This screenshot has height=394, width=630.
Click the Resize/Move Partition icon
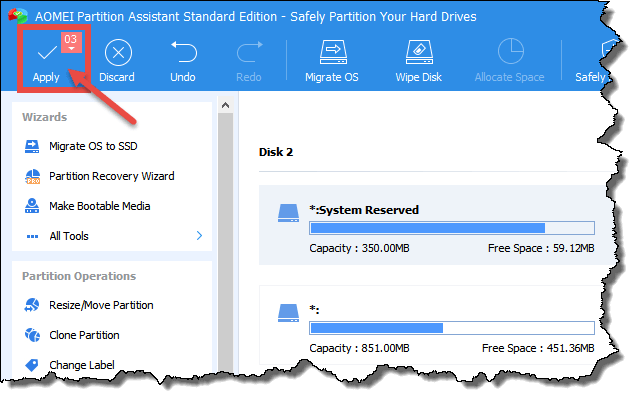(x=32, y=305)
